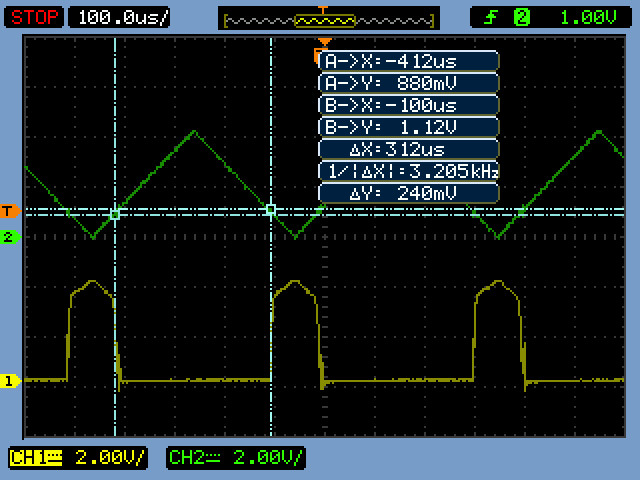Select the green channel 2 ground marker
Screen dimensions: 640x480
coord(9,237)
